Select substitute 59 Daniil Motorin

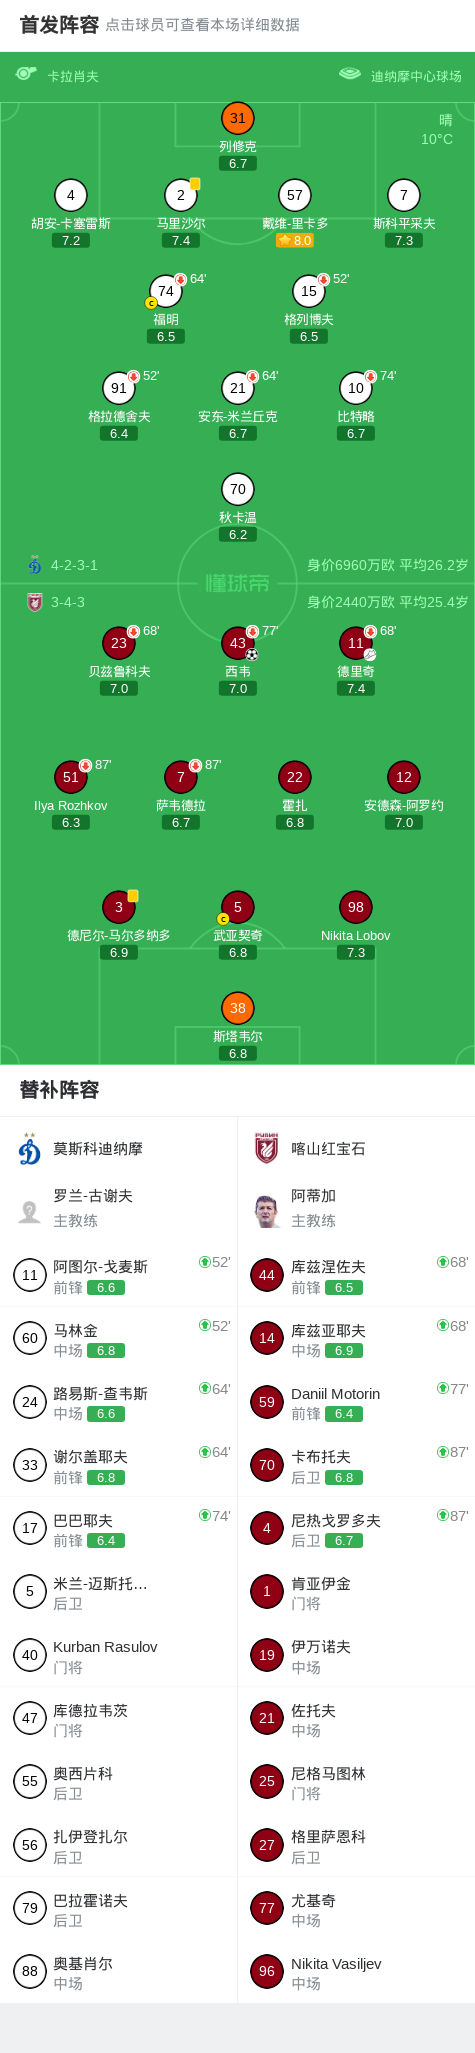[356, 1402]
